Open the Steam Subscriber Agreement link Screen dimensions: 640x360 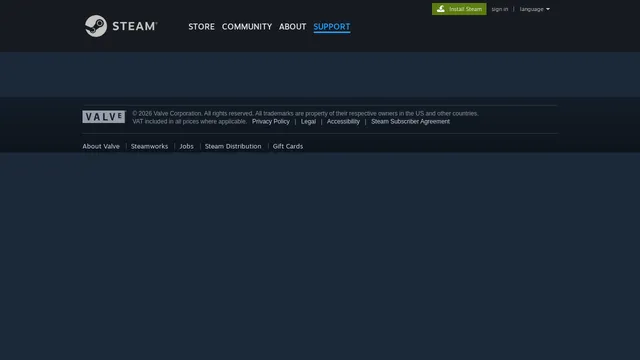coord(410,122)
